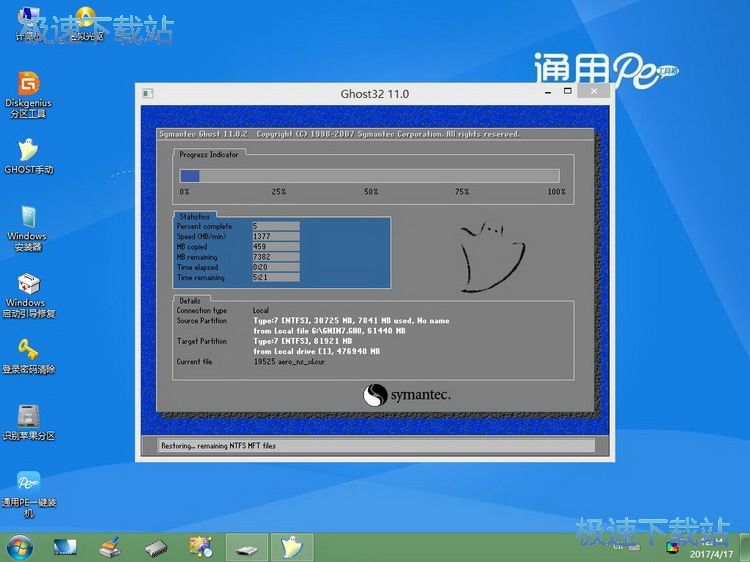Click the ghost mascot drawing
Image resolution: width=750 pixels, height=562 pixels.
tap(492, 256)
